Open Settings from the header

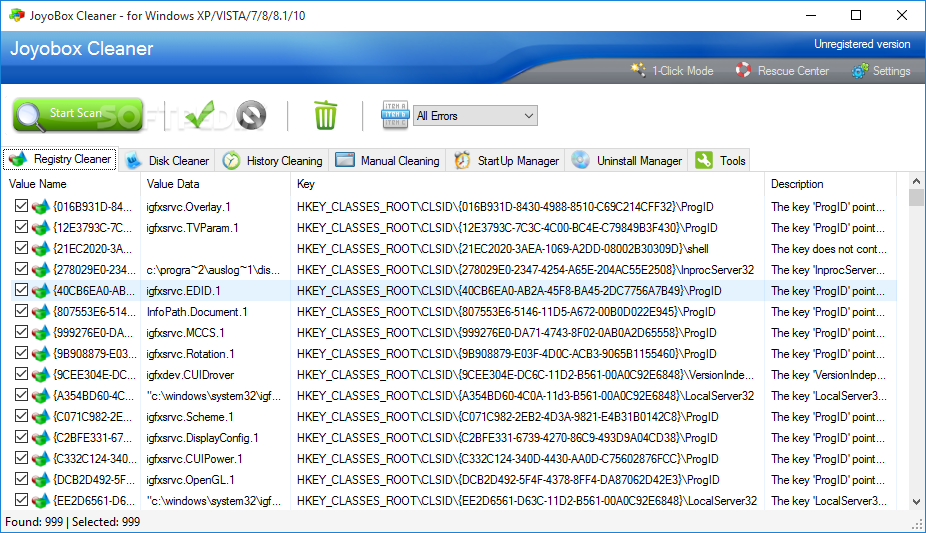click(x=881, y=71)
